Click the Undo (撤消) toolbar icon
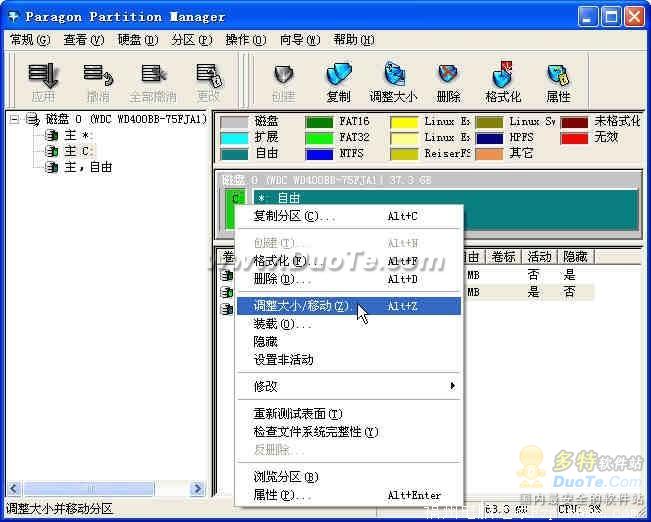The height and width of the screenshot is (522, 651). 98,82
